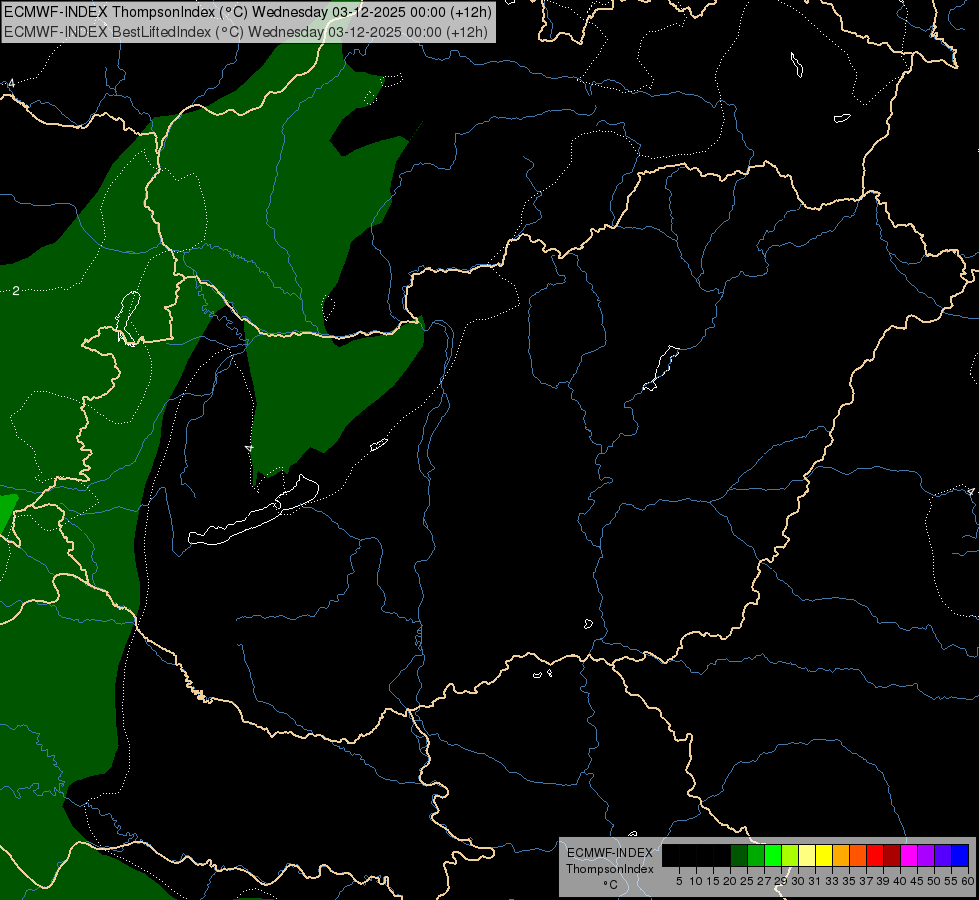Select the dark green 20-25 legend swatch
Screen dimensions: 979x900
tap(739, 855)
